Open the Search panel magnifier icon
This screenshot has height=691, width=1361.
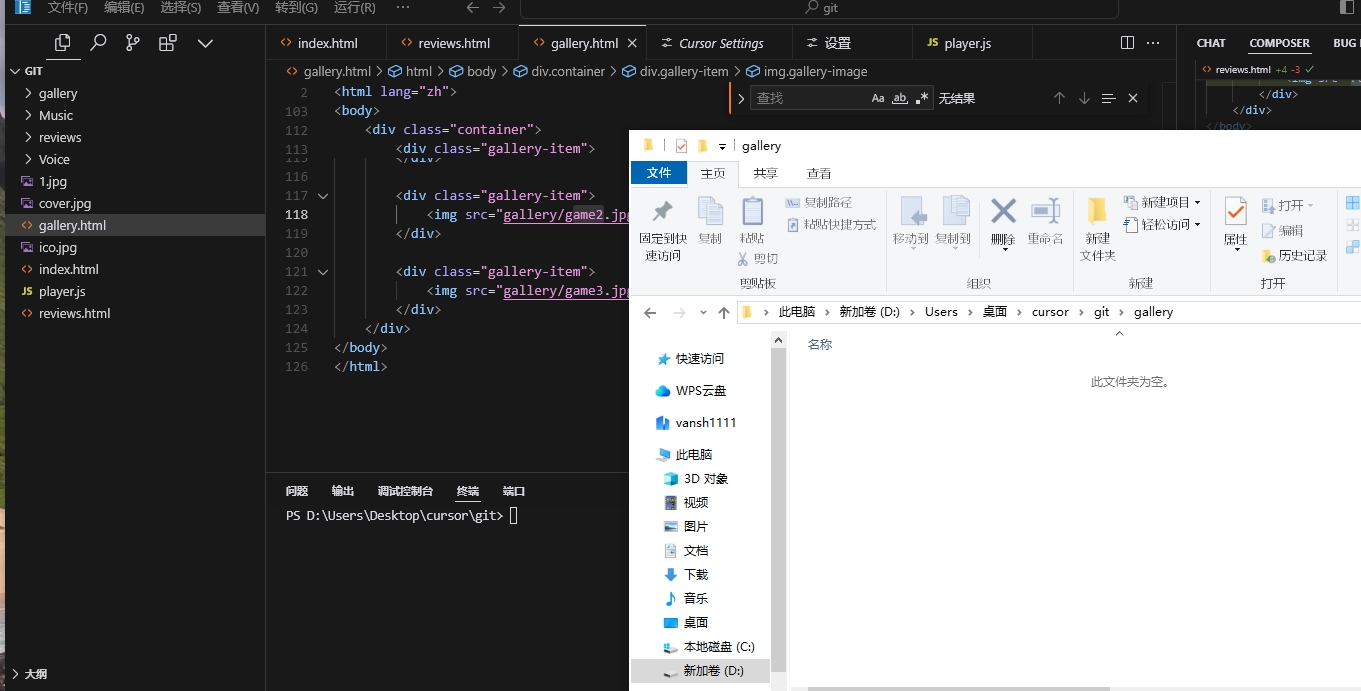tap(98, 43)
